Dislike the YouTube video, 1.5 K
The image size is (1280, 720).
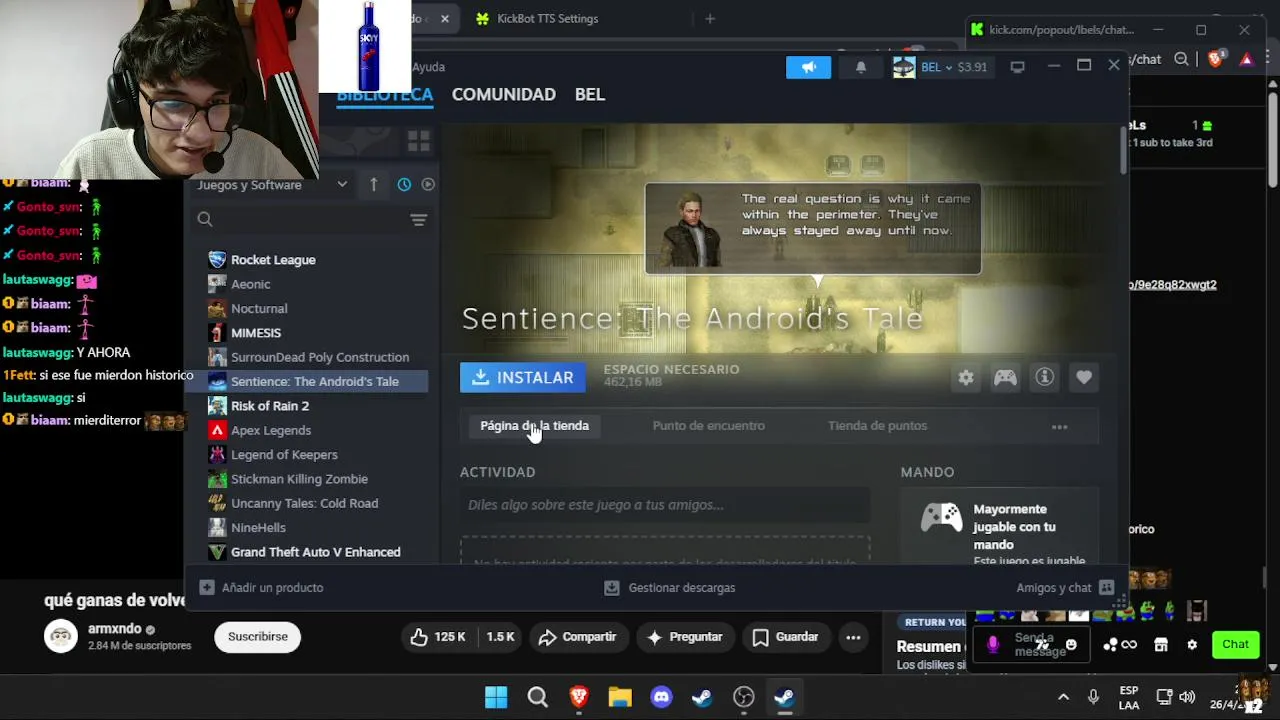coord(500,637)
